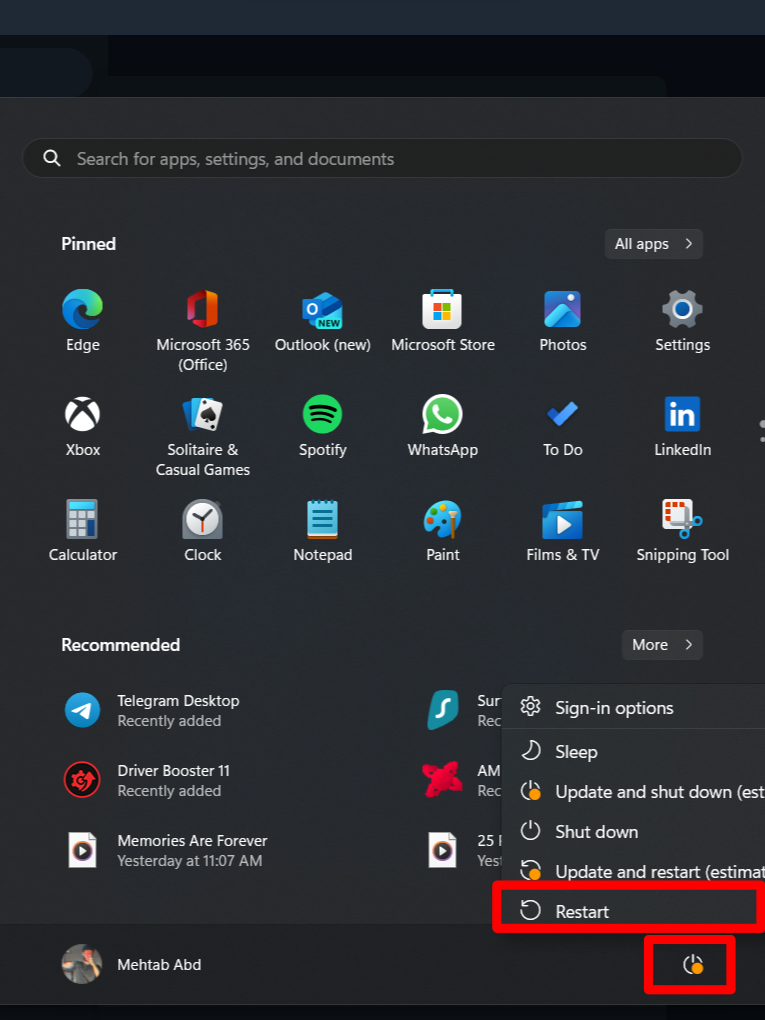Click the search box for apps and settings
This screenshot has height=1020, width=765.
pos(382,159)
